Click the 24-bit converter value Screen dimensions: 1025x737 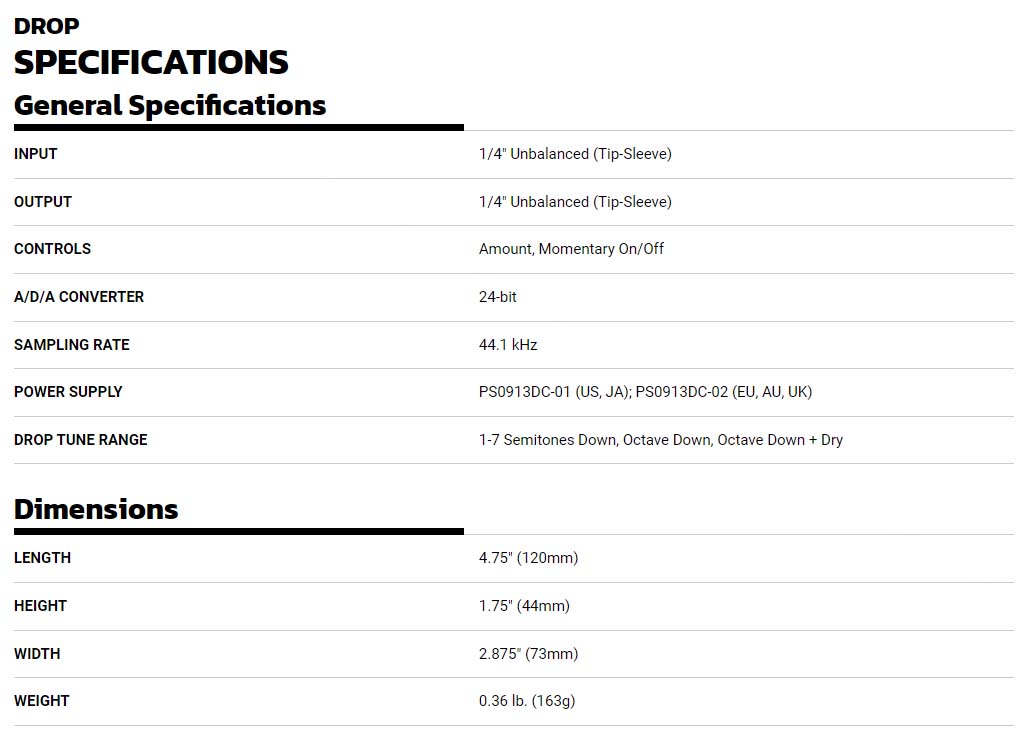pyautogui.click(x=498, y=297)
